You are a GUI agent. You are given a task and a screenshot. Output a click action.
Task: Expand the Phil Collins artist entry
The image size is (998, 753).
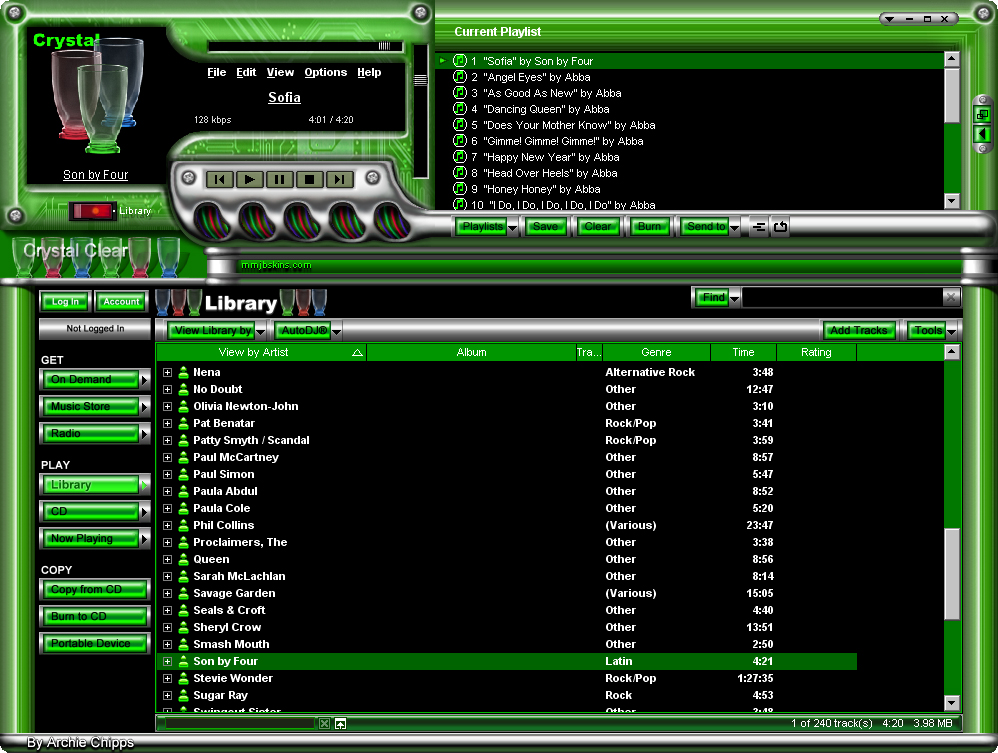coord(168,525)
